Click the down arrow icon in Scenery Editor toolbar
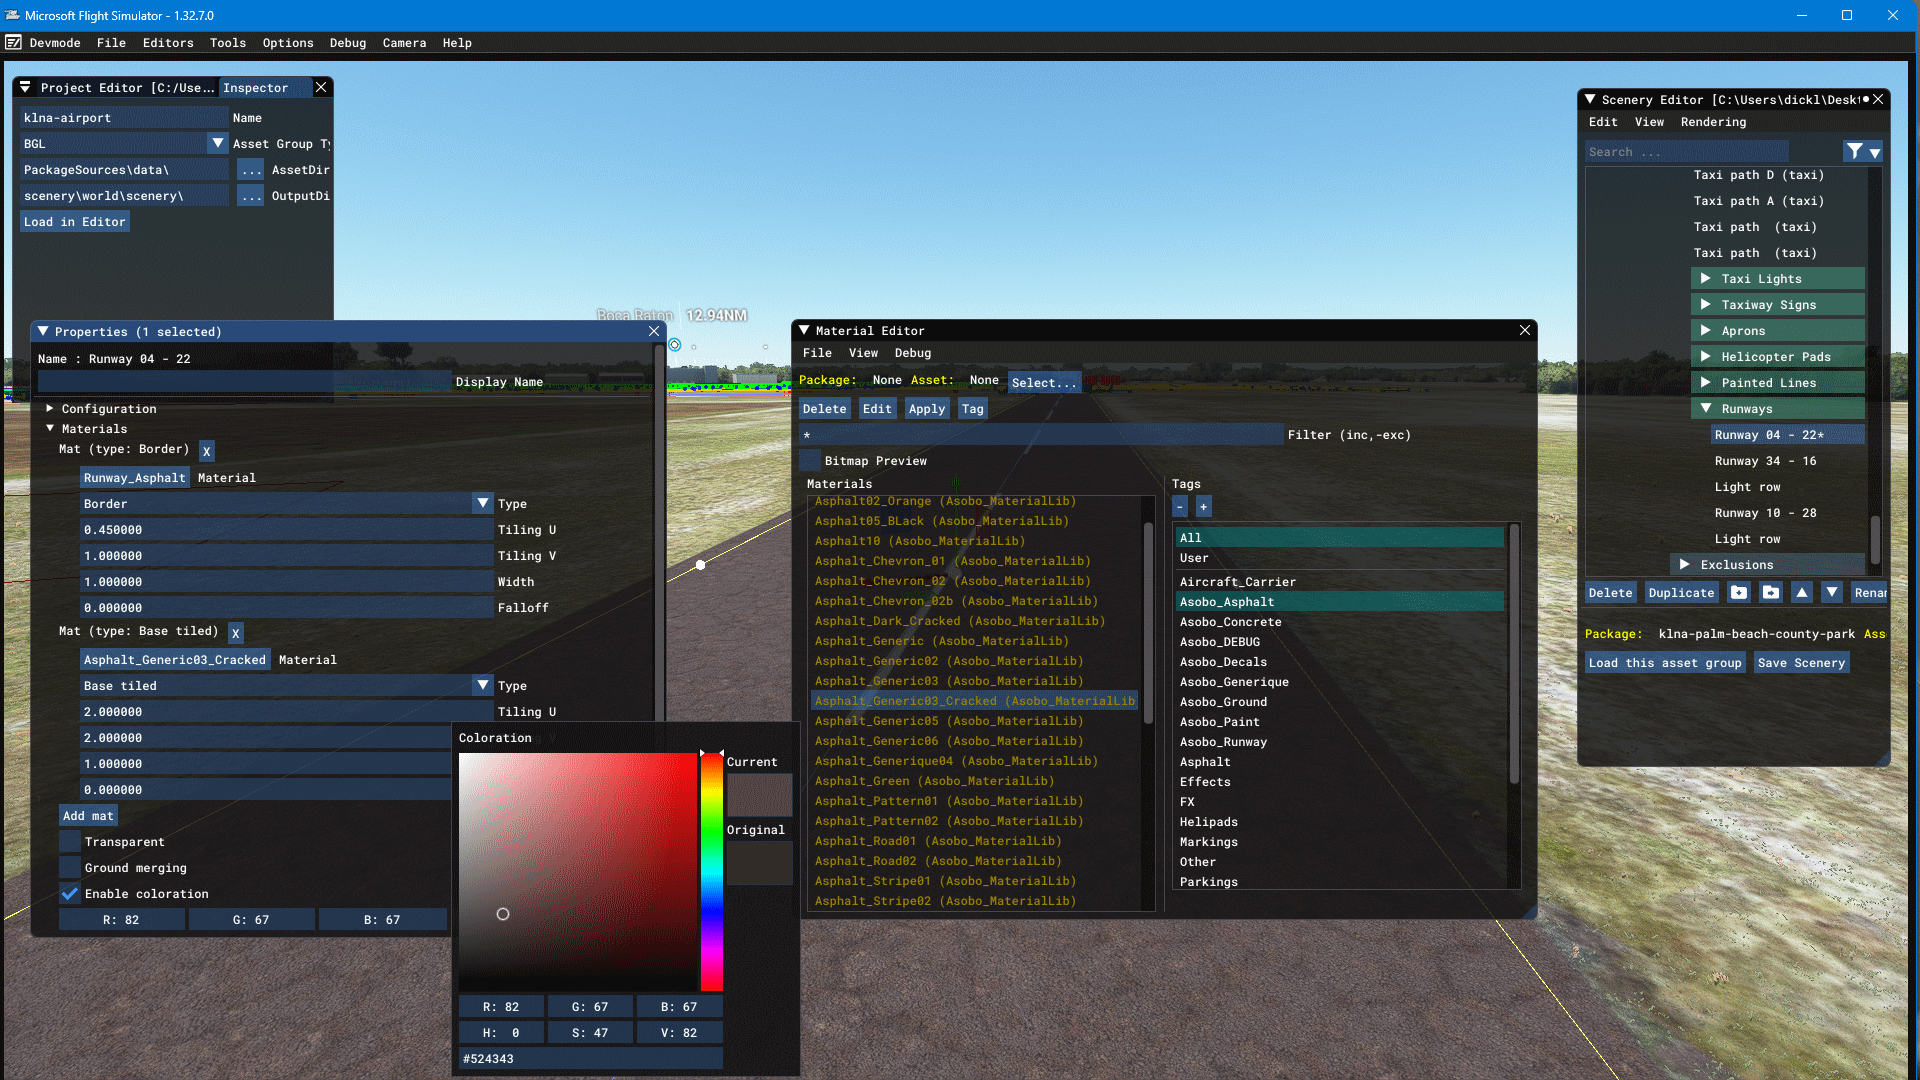The width and height of the screenshot is (1920, 1080). click(1833, 592)
